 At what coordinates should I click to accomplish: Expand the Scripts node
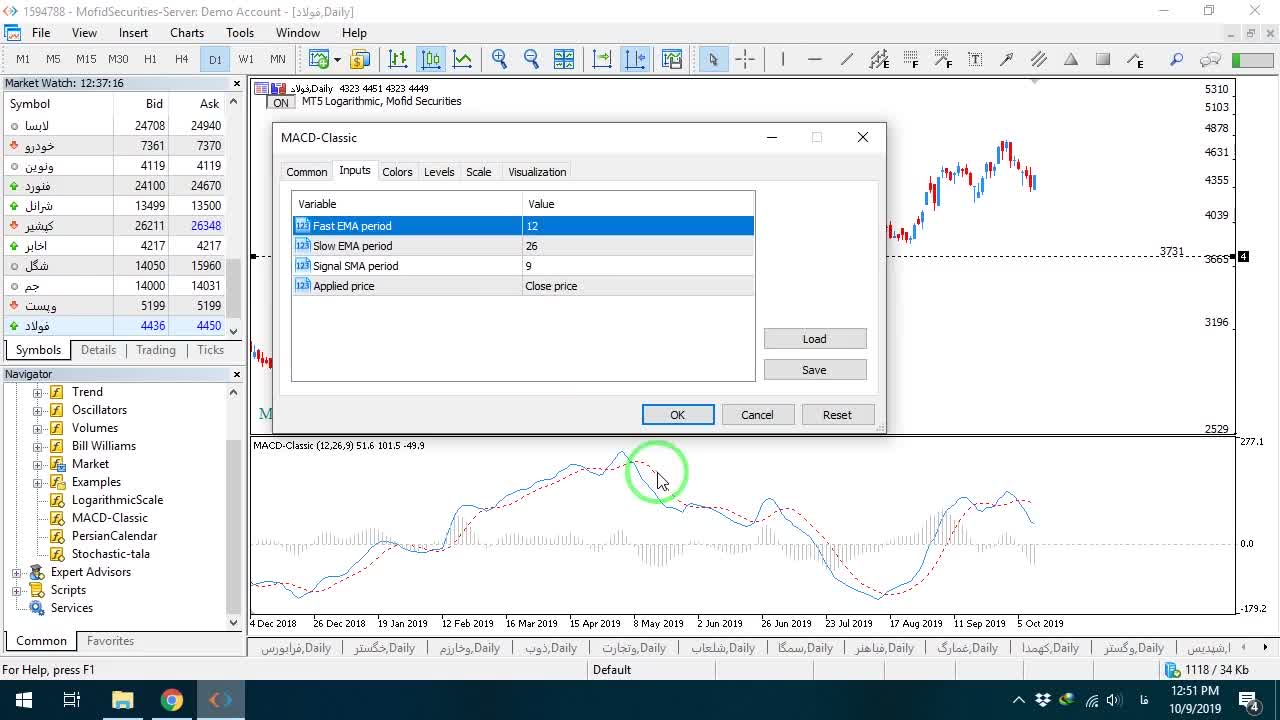(16, 590)
